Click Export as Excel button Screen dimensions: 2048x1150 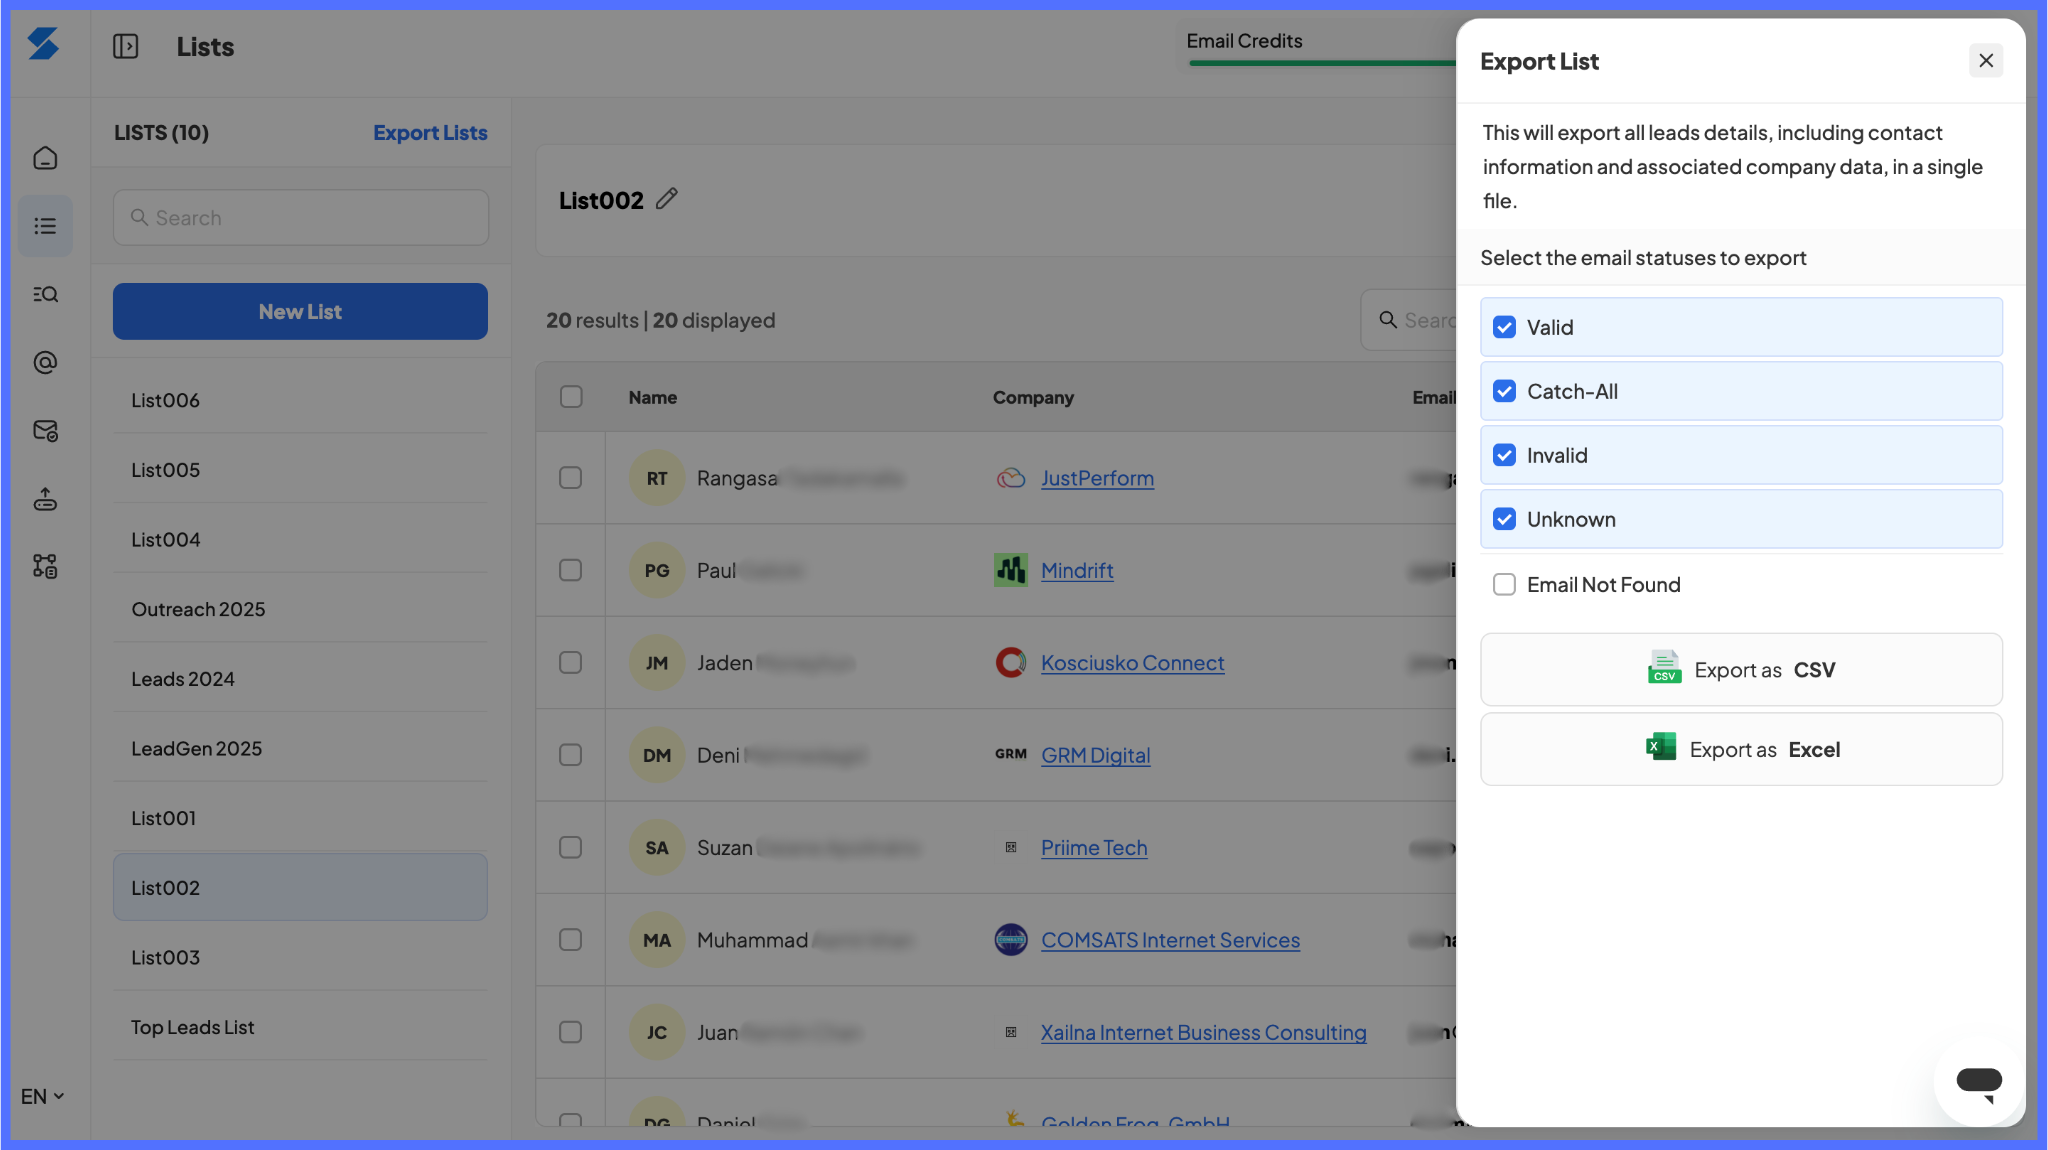point(1741,749)
